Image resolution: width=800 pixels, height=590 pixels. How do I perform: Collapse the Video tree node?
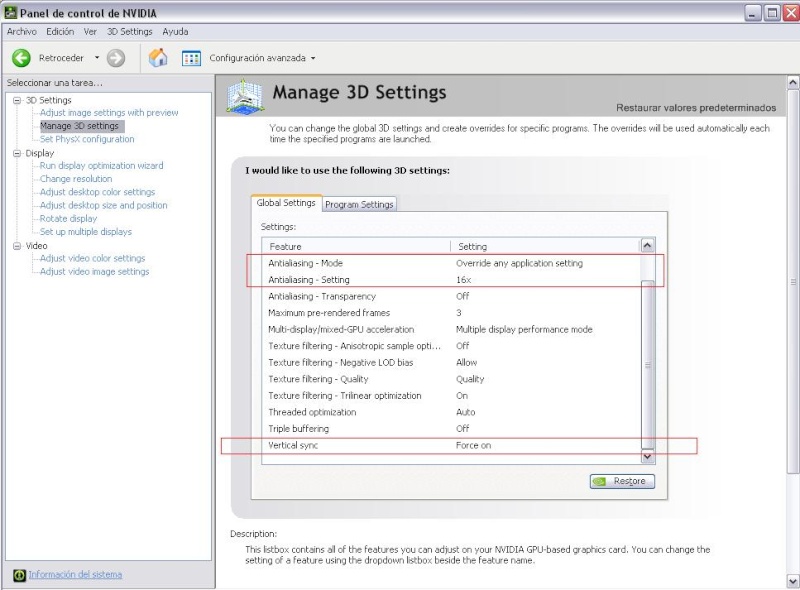[17, 246]
